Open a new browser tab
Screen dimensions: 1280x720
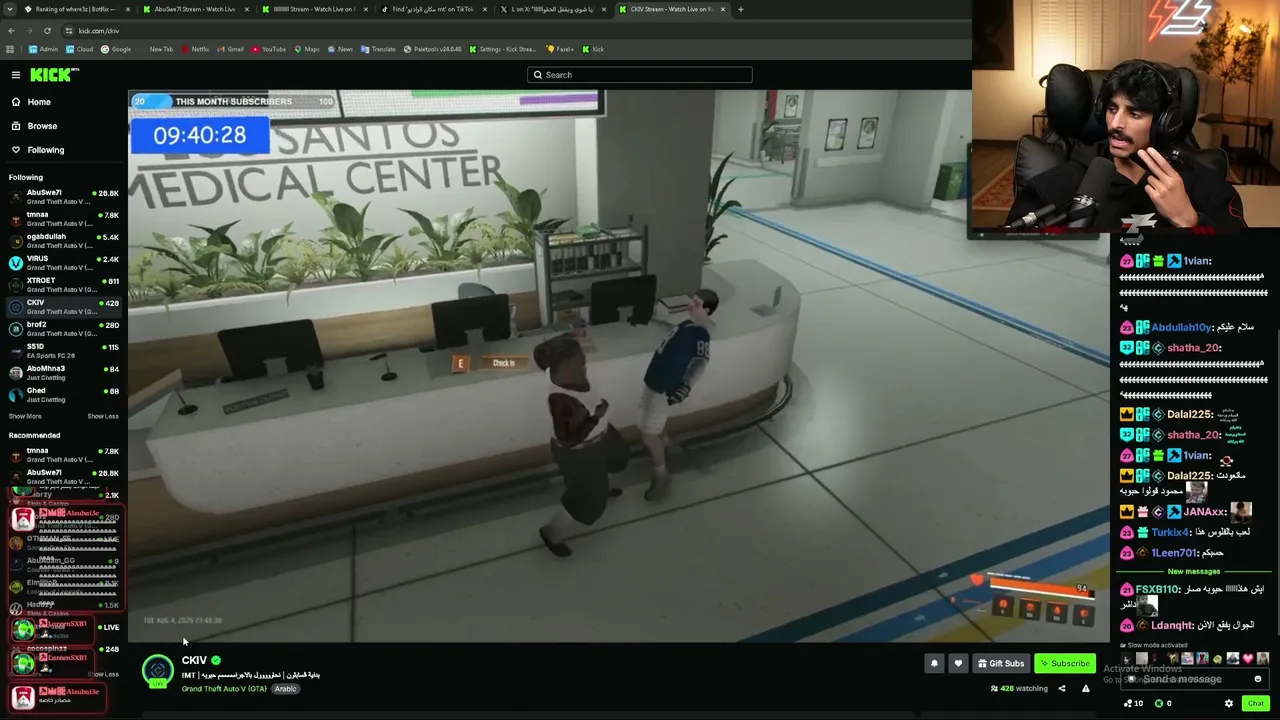tap(740, 9)
